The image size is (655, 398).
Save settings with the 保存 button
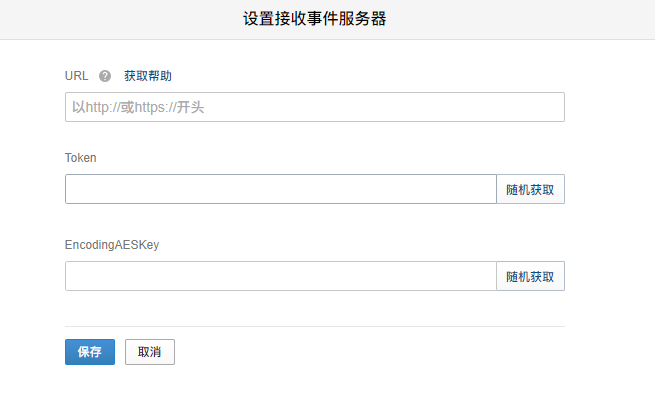click(x=90, y=352)
